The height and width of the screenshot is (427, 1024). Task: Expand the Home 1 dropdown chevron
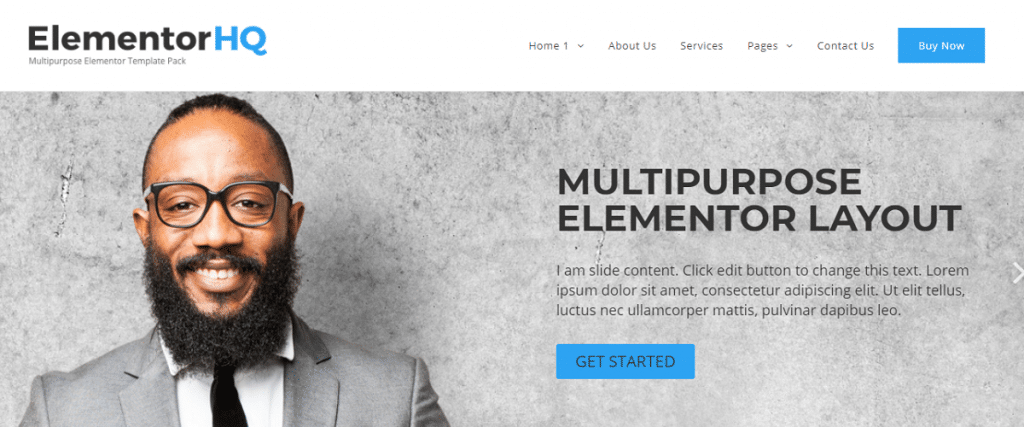[581, 46]
